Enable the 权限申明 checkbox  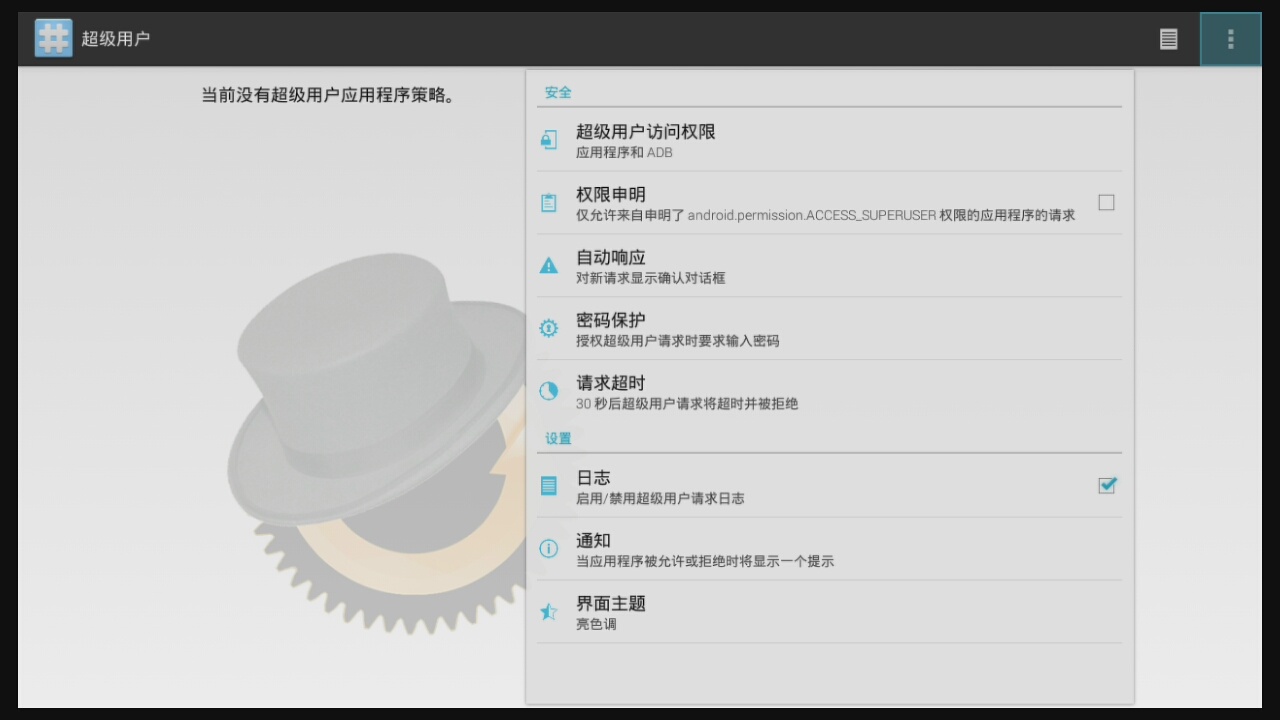[1106, 203]
